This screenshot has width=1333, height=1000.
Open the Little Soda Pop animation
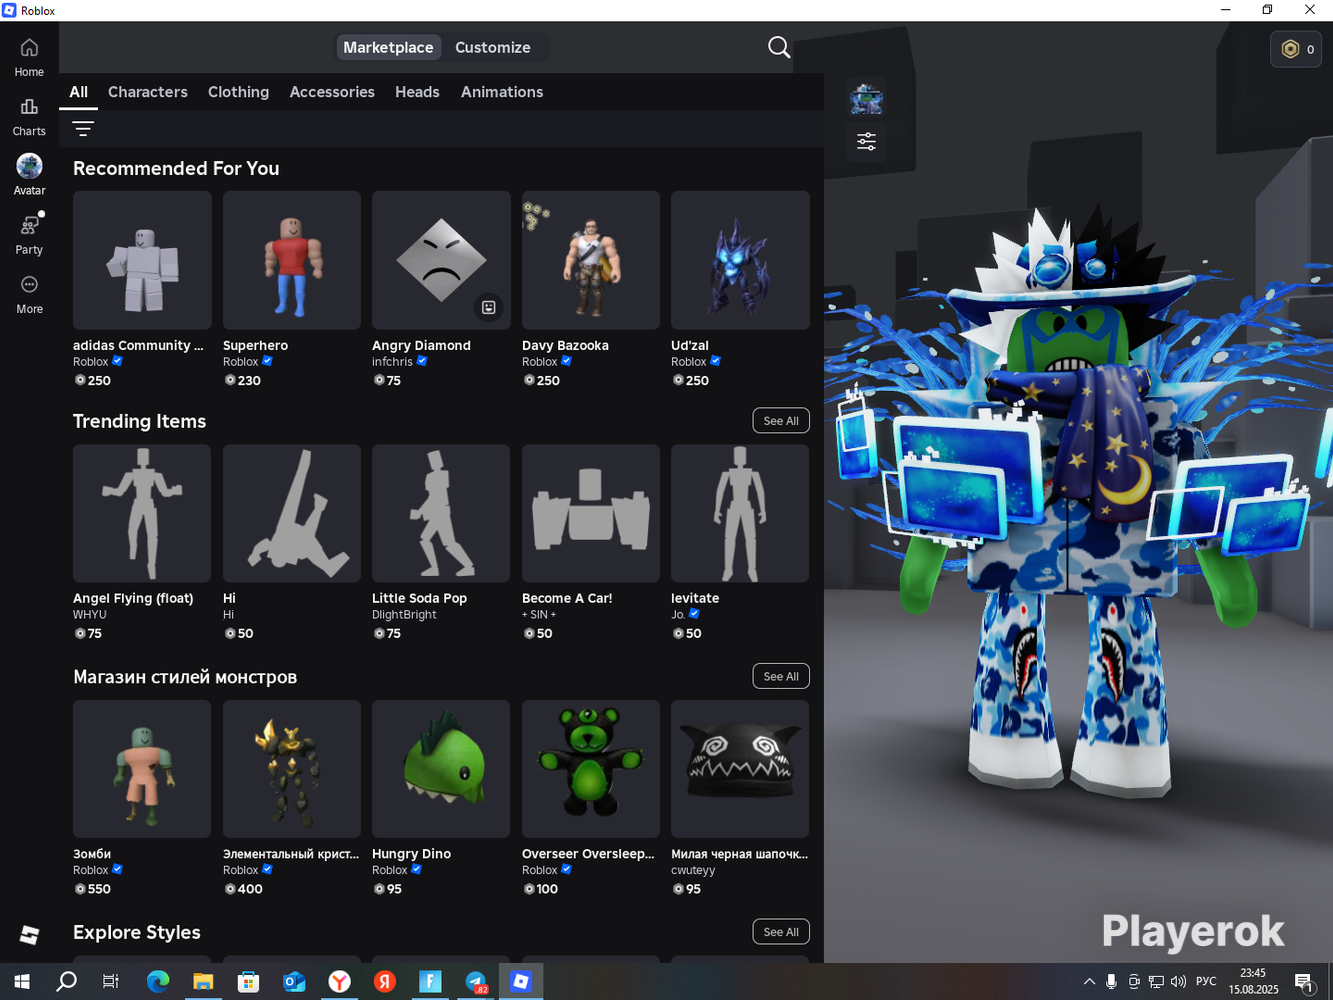tap(441, 514)
